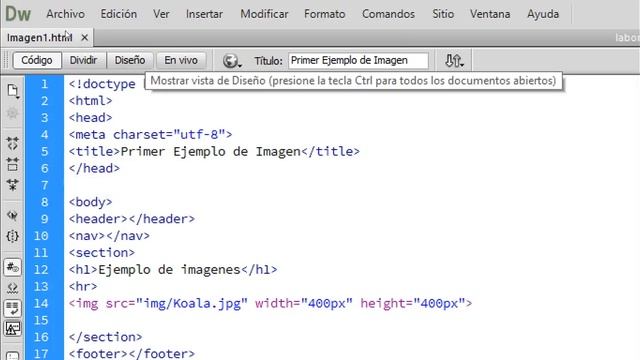640x360 pixels.
Task: Click the Expand All icon
Action: pos(12,185)
